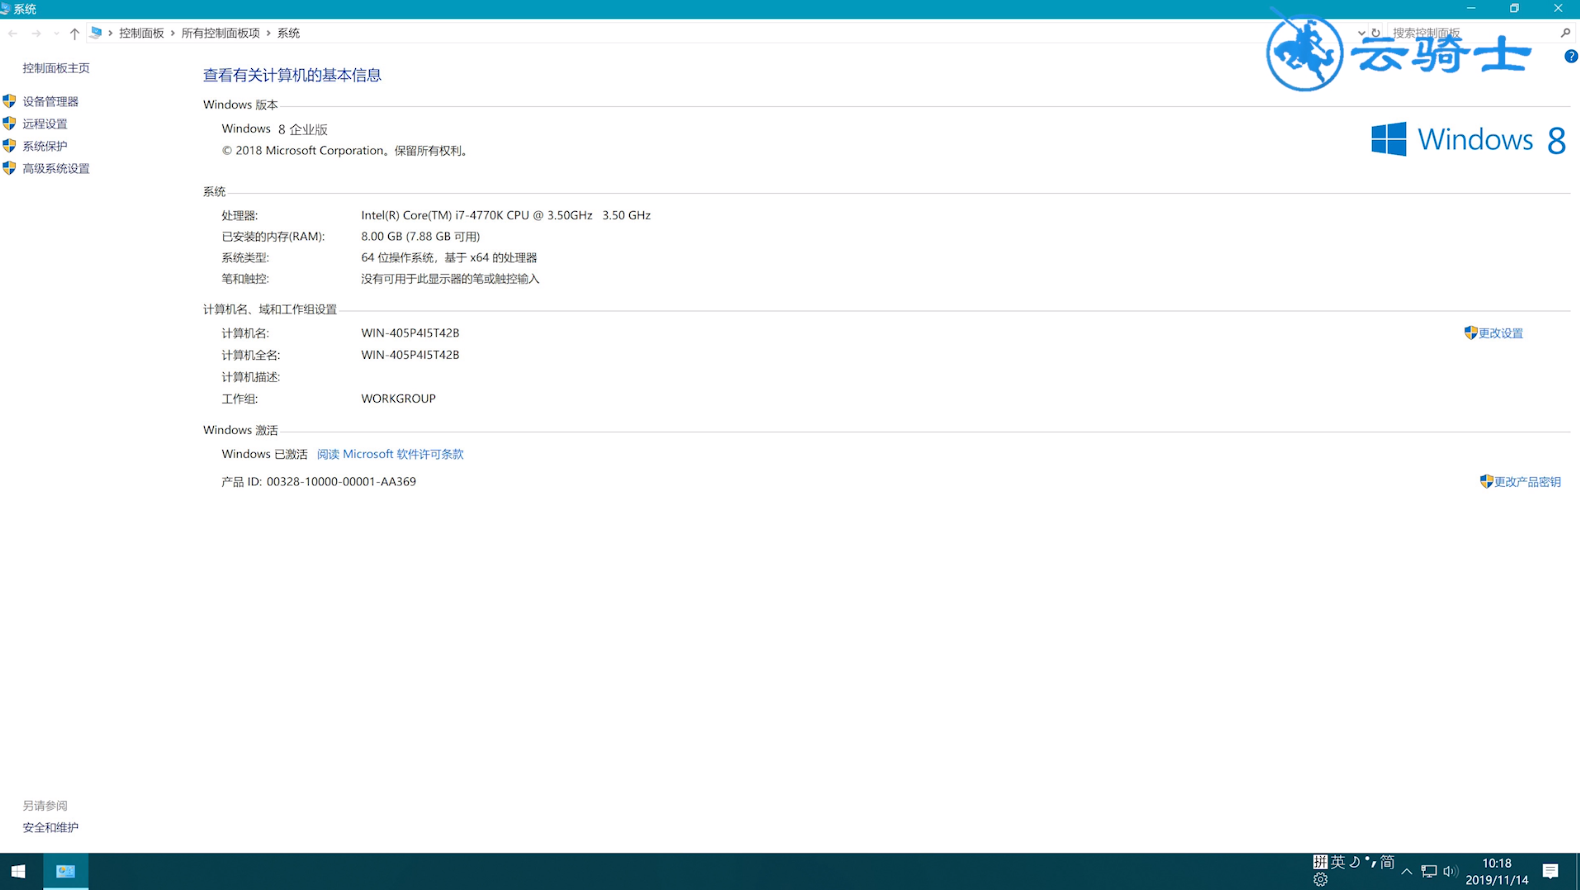Click the system window title icon
This screenshot has height=890, width=1580.
[5, 9]
